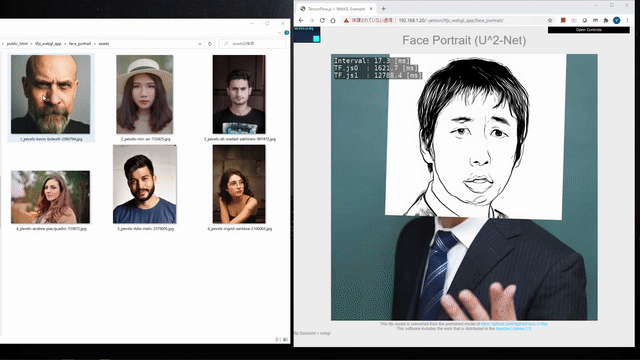
Task: Switch Explorer to large icons view
Action: [285, 340]
